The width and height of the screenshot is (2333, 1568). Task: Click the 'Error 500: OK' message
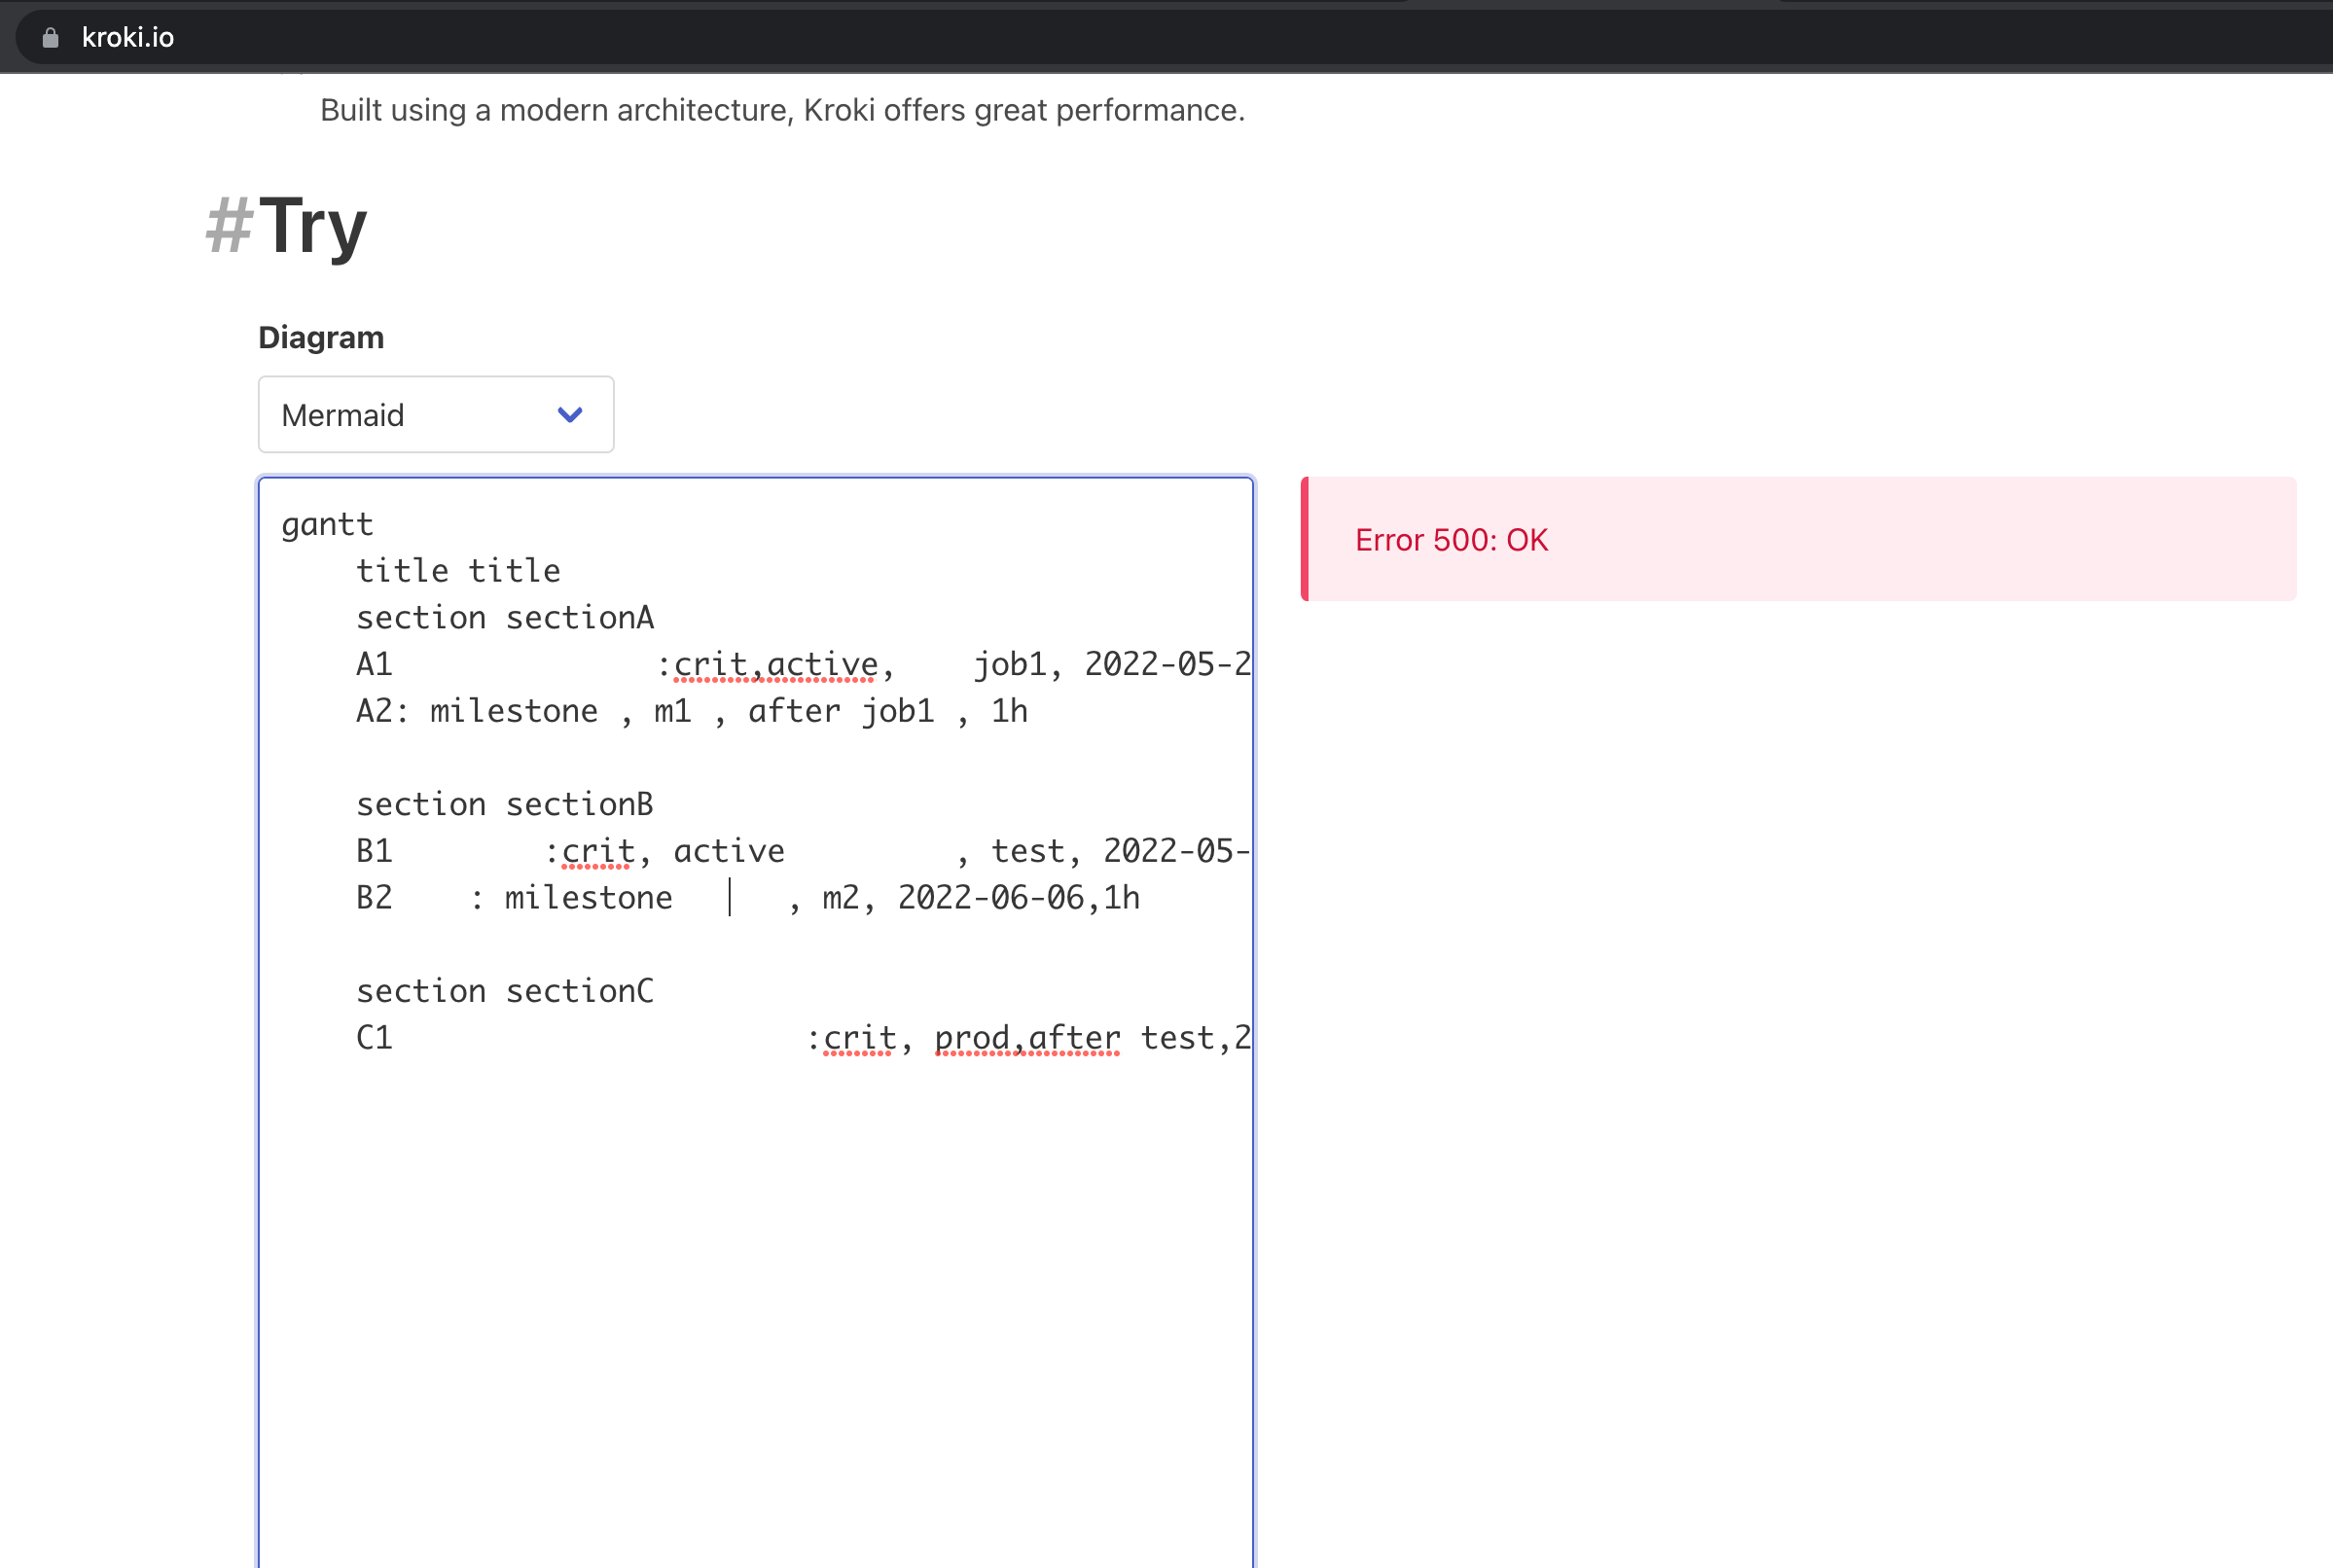click(x=1451, y=539)
